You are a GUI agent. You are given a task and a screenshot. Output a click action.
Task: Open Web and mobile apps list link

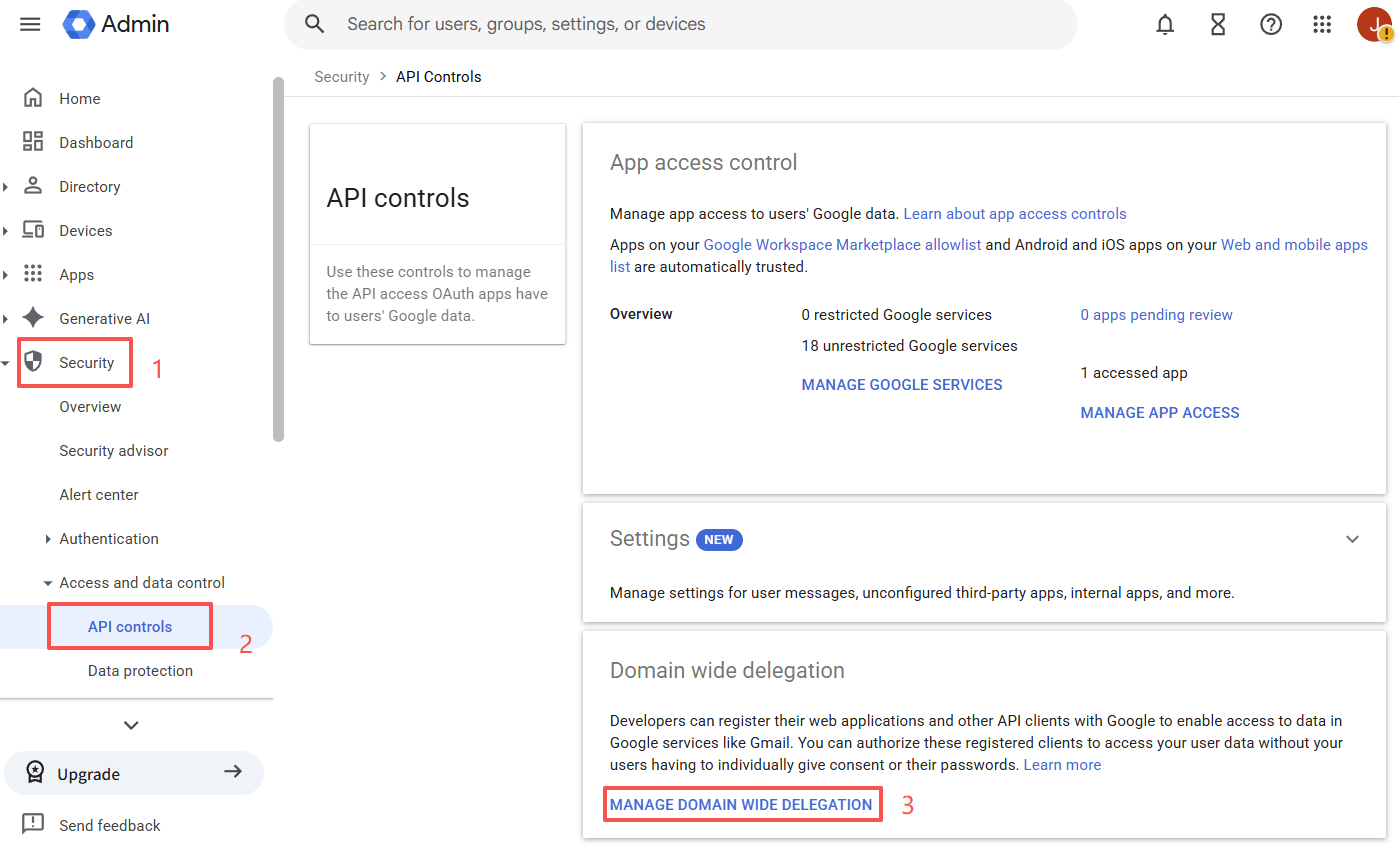tap(1294, 244)
